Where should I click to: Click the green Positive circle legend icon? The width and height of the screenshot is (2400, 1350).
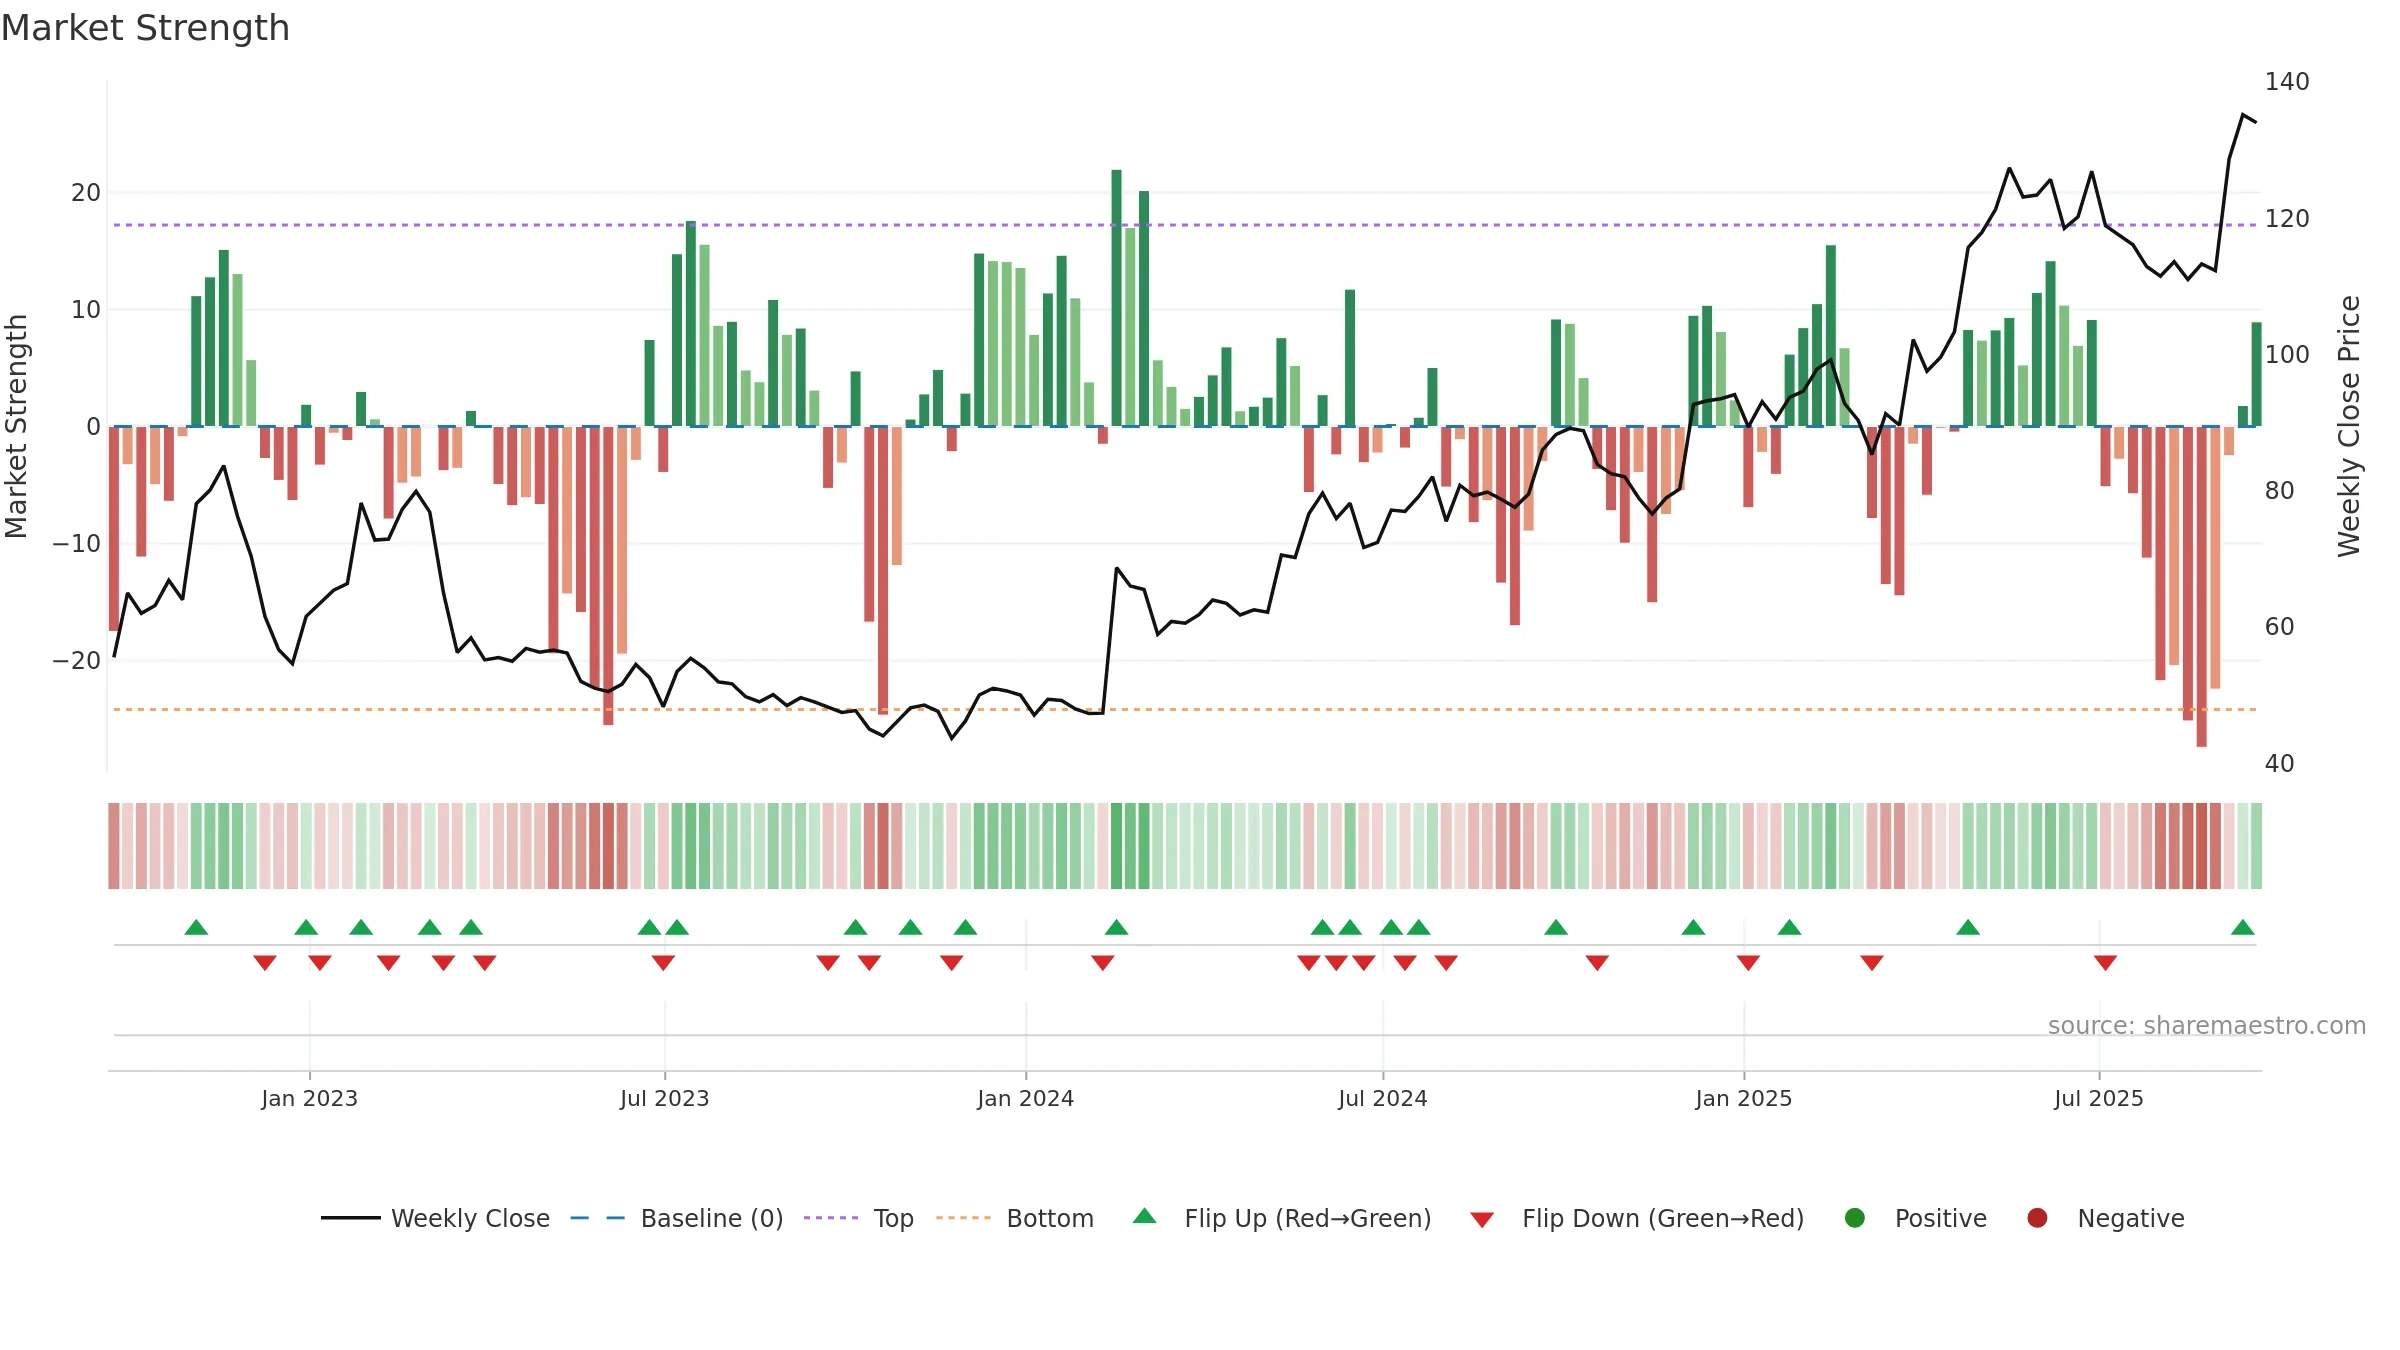pyautogui.click(x=1855, y=1218)
